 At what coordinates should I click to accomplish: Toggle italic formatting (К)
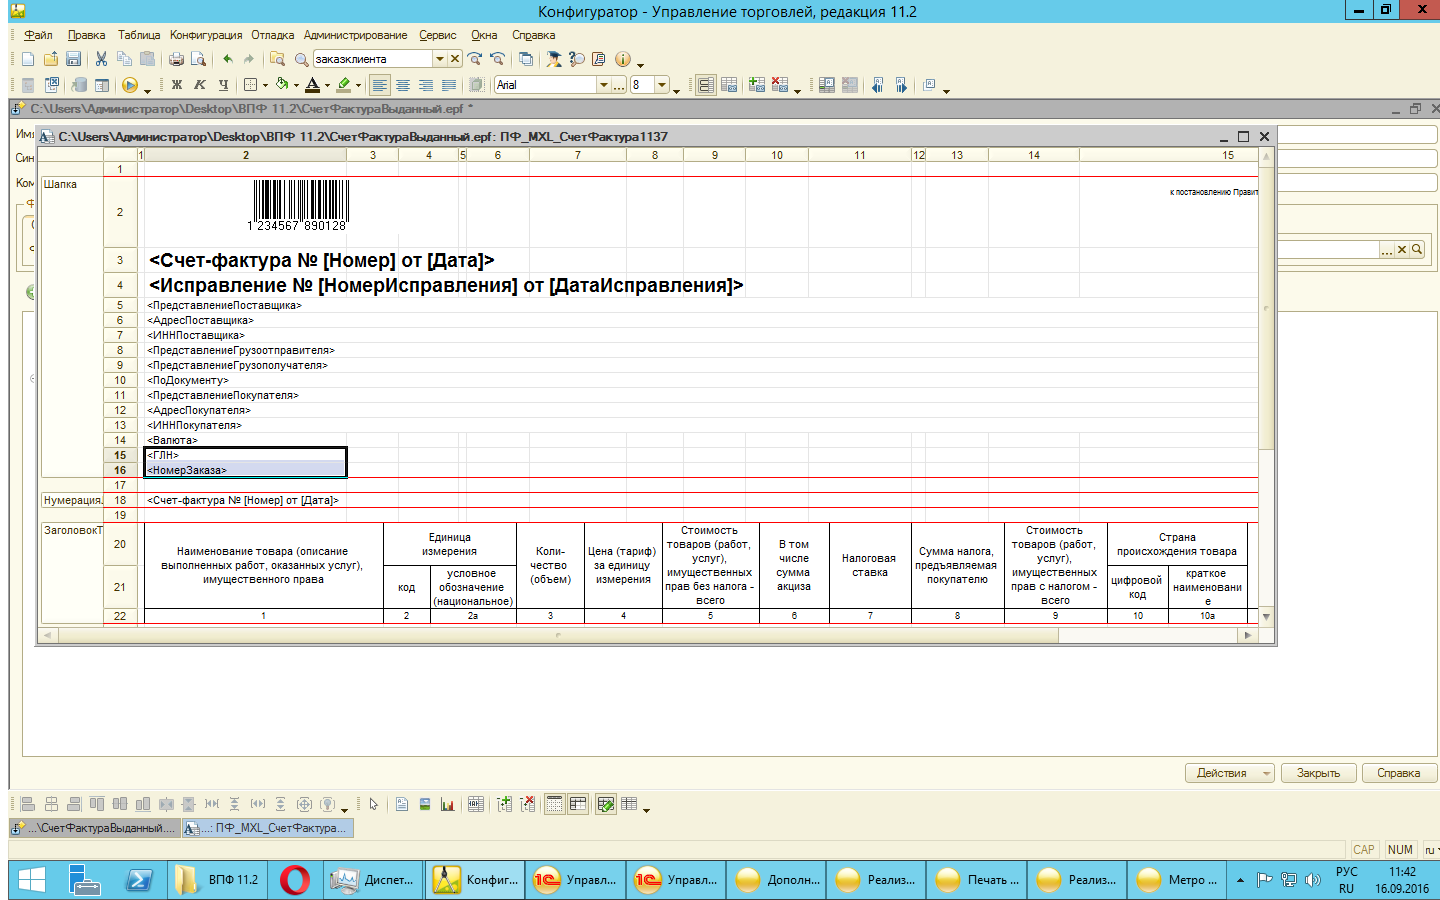pos(200,85)
